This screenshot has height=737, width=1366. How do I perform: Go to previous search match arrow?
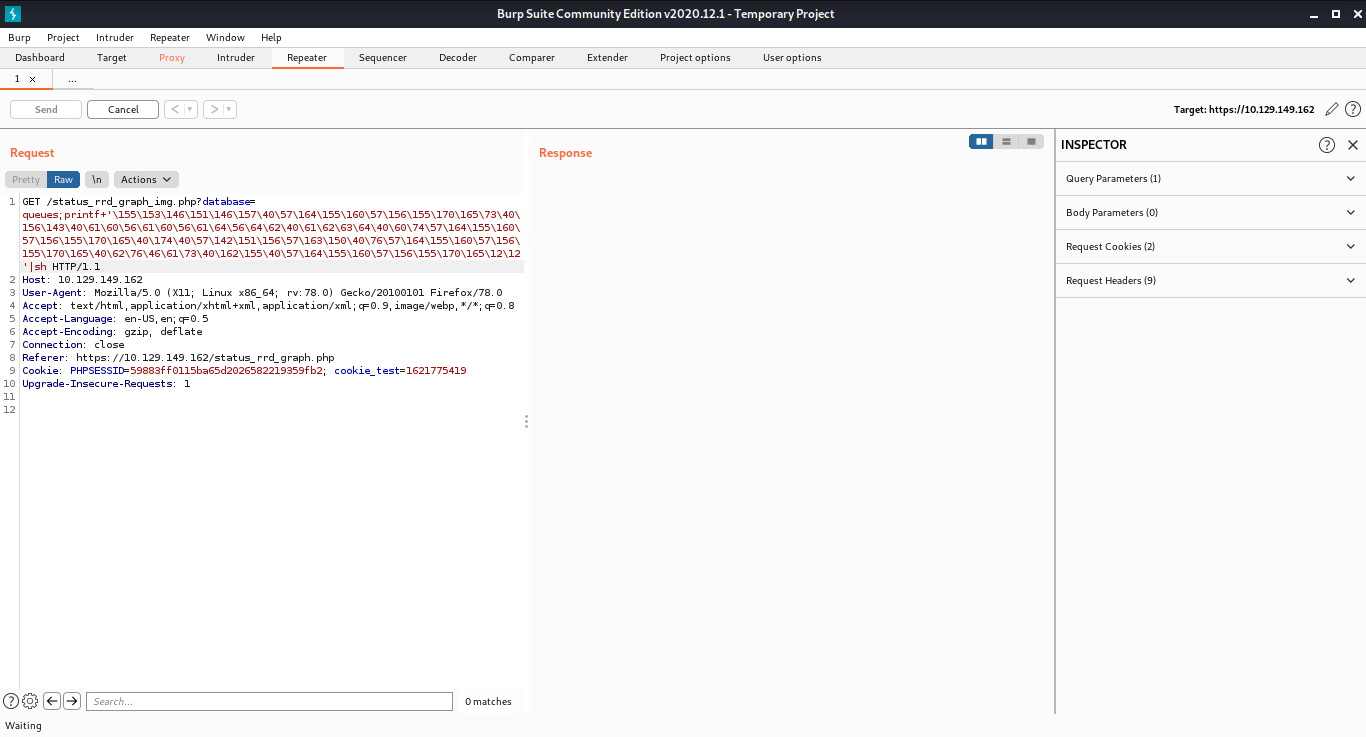52,701
